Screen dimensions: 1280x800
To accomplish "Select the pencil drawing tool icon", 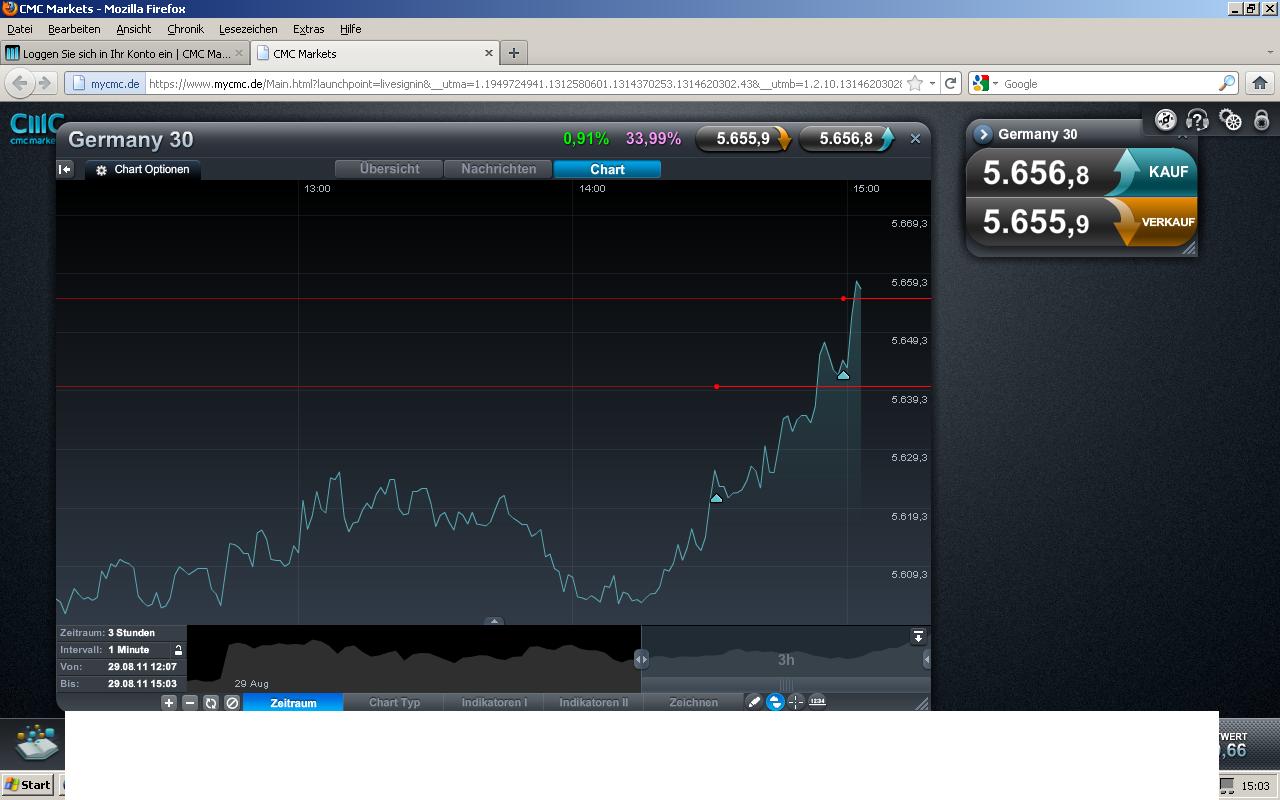I will pyautogui.click(x=754, y=702).
